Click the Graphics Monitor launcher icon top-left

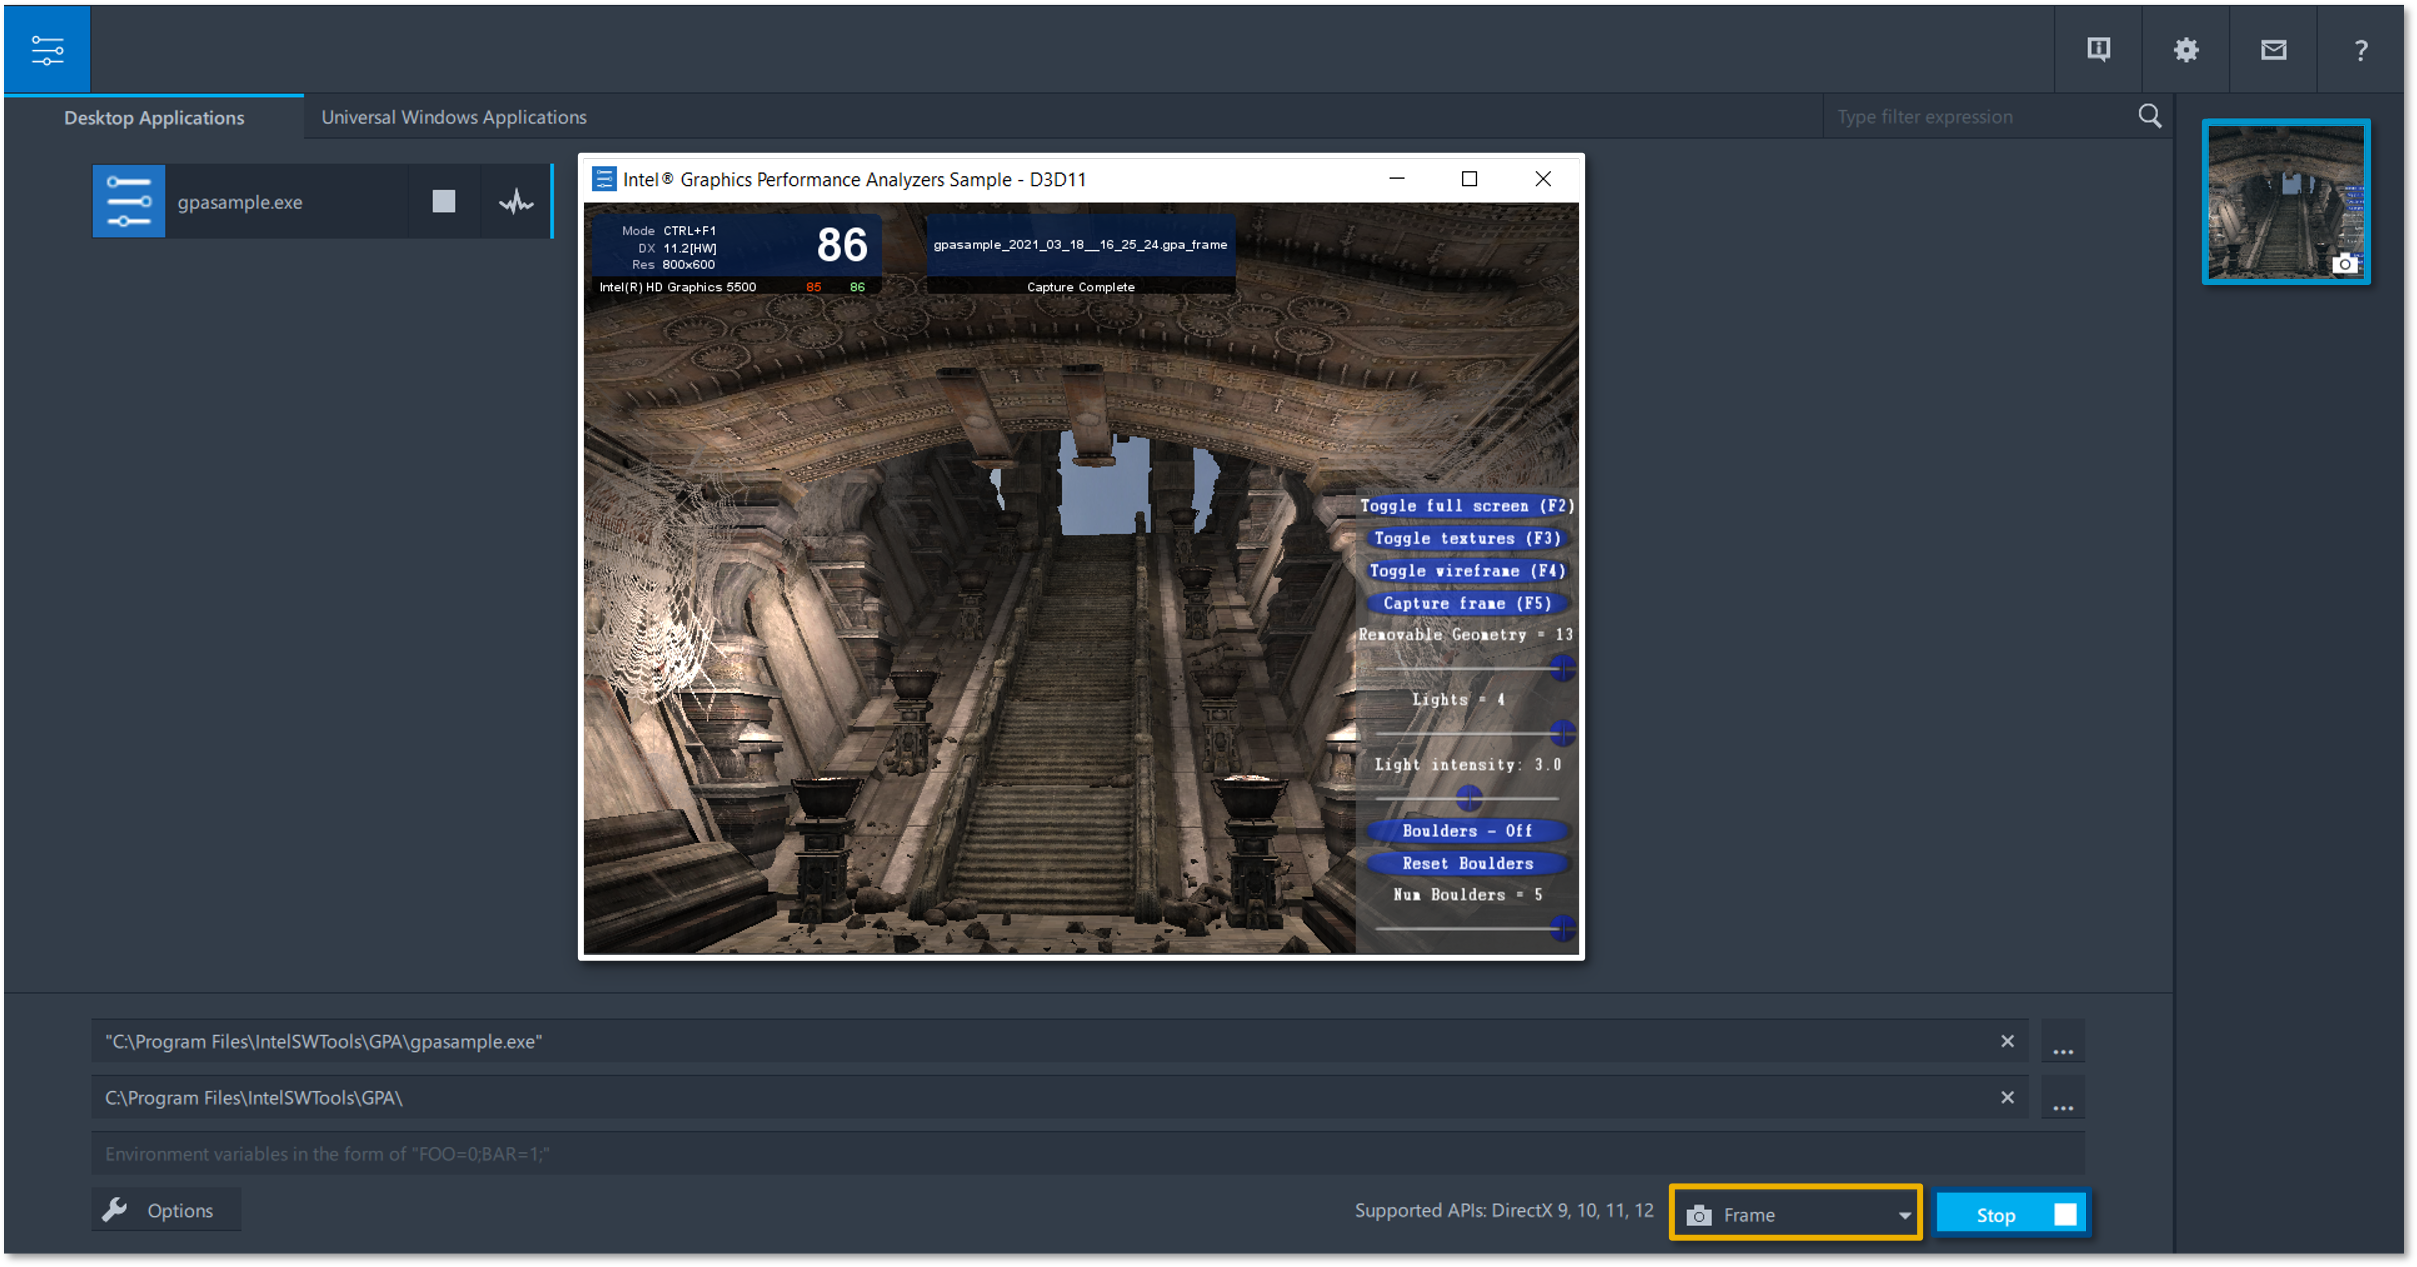47,49
